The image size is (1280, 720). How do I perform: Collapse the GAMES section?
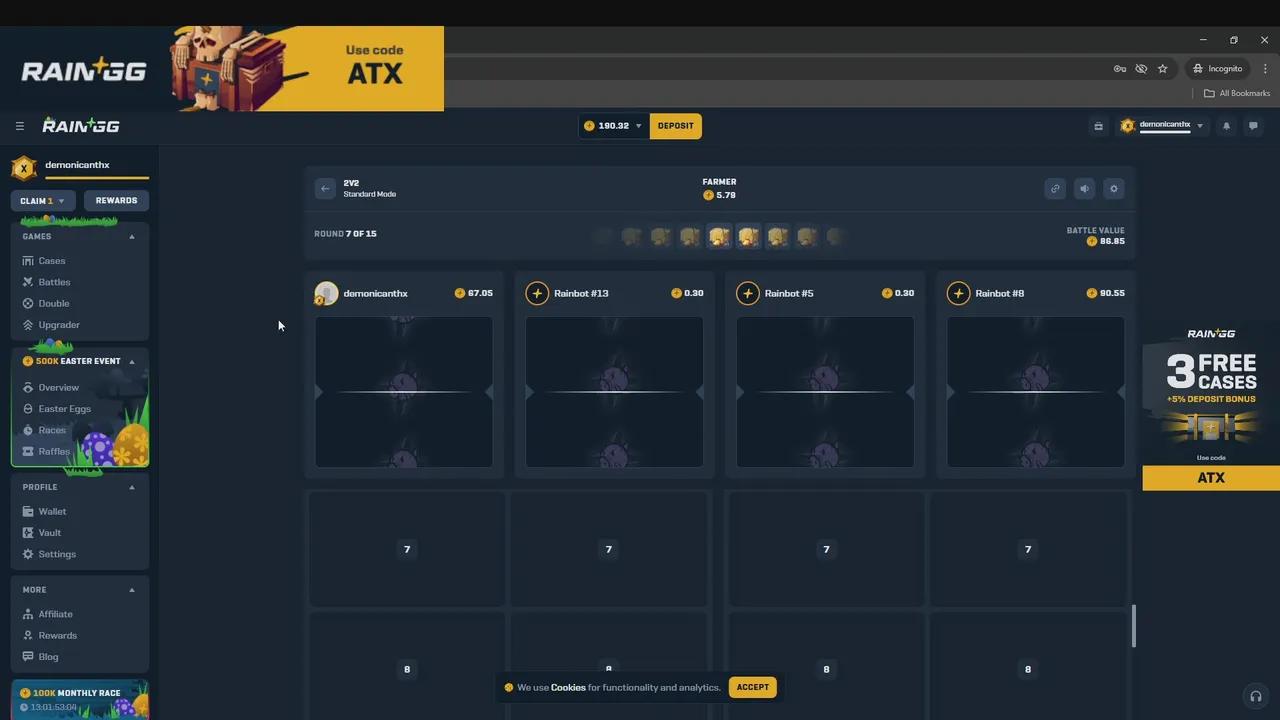132,237
